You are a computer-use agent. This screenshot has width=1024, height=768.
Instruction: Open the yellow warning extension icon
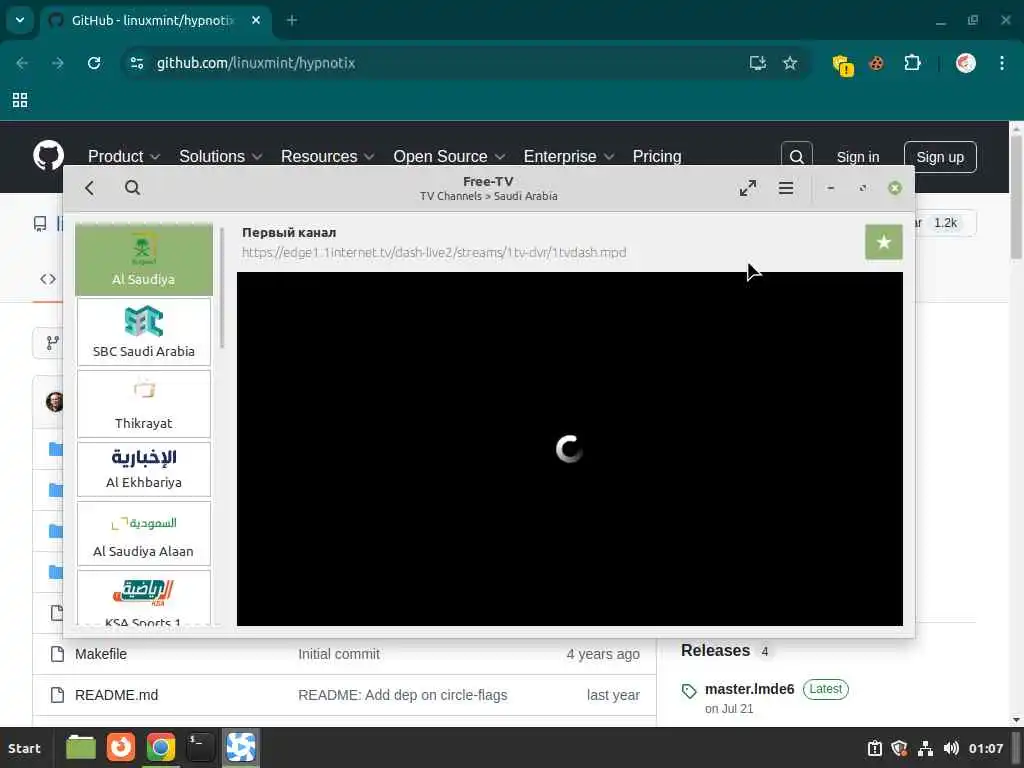click(x=842, y=64)
